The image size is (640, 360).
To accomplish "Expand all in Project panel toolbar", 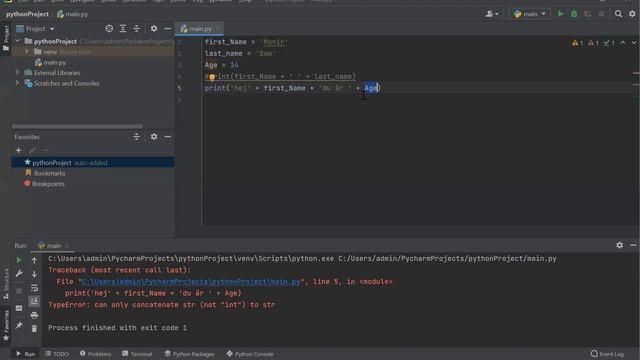I will (123, 29).
